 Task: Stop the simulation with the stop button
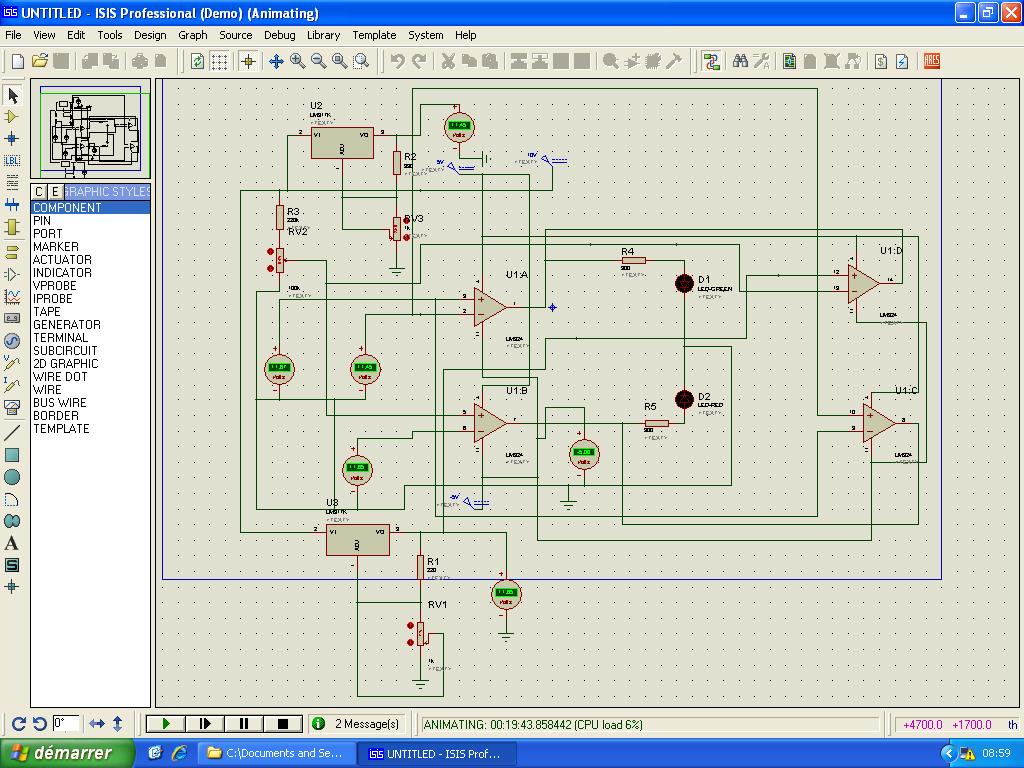point(282,724)
